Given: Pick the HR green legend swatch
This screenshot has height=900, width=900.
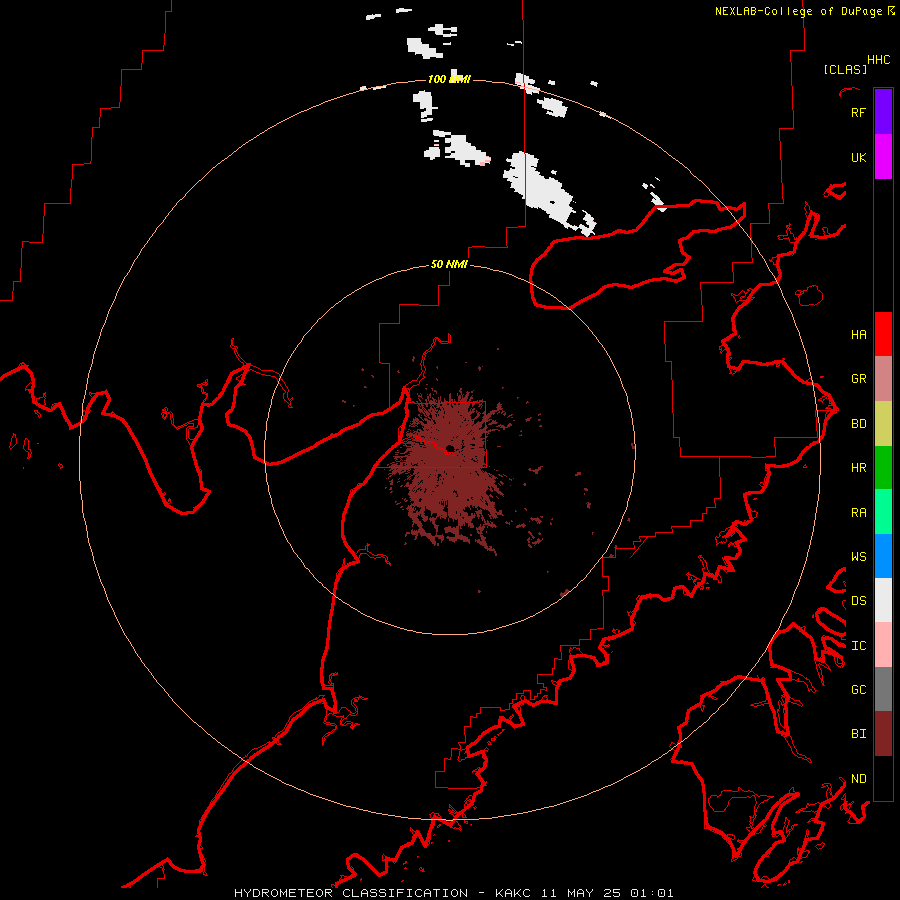Looking at the screenshot, I should click(883, 468).
